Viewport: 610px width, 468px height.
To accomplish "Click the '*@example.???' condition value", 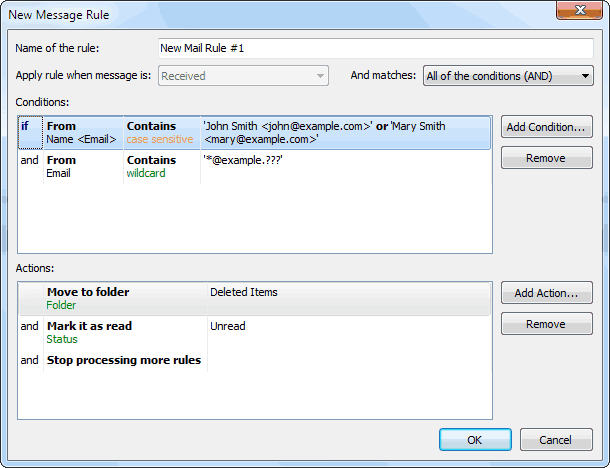I will click(243, 160).
